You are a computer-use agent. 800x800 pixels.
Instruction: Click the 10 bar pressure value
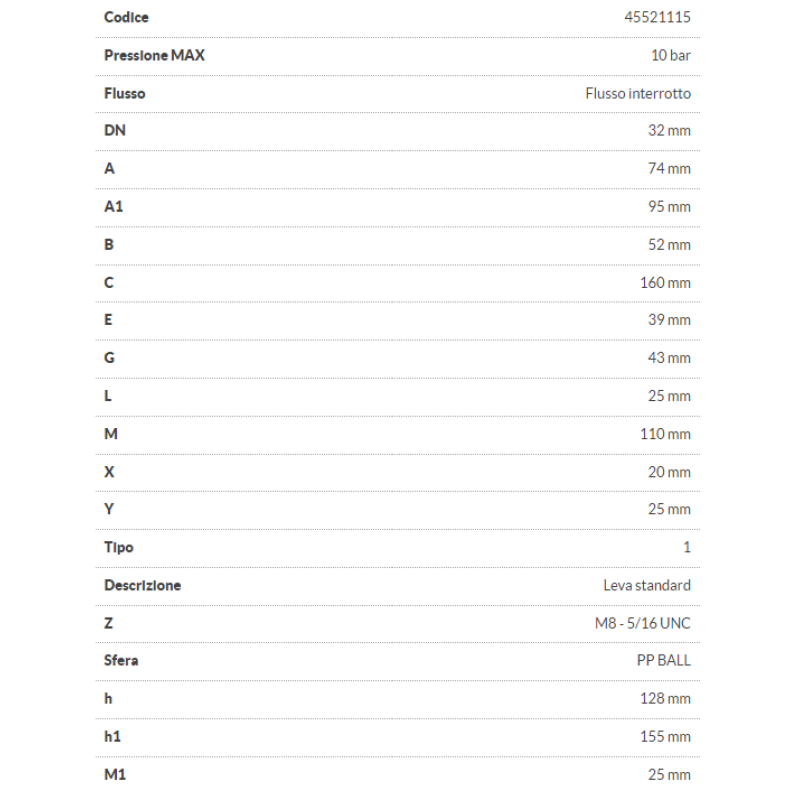tap(670, 55)
